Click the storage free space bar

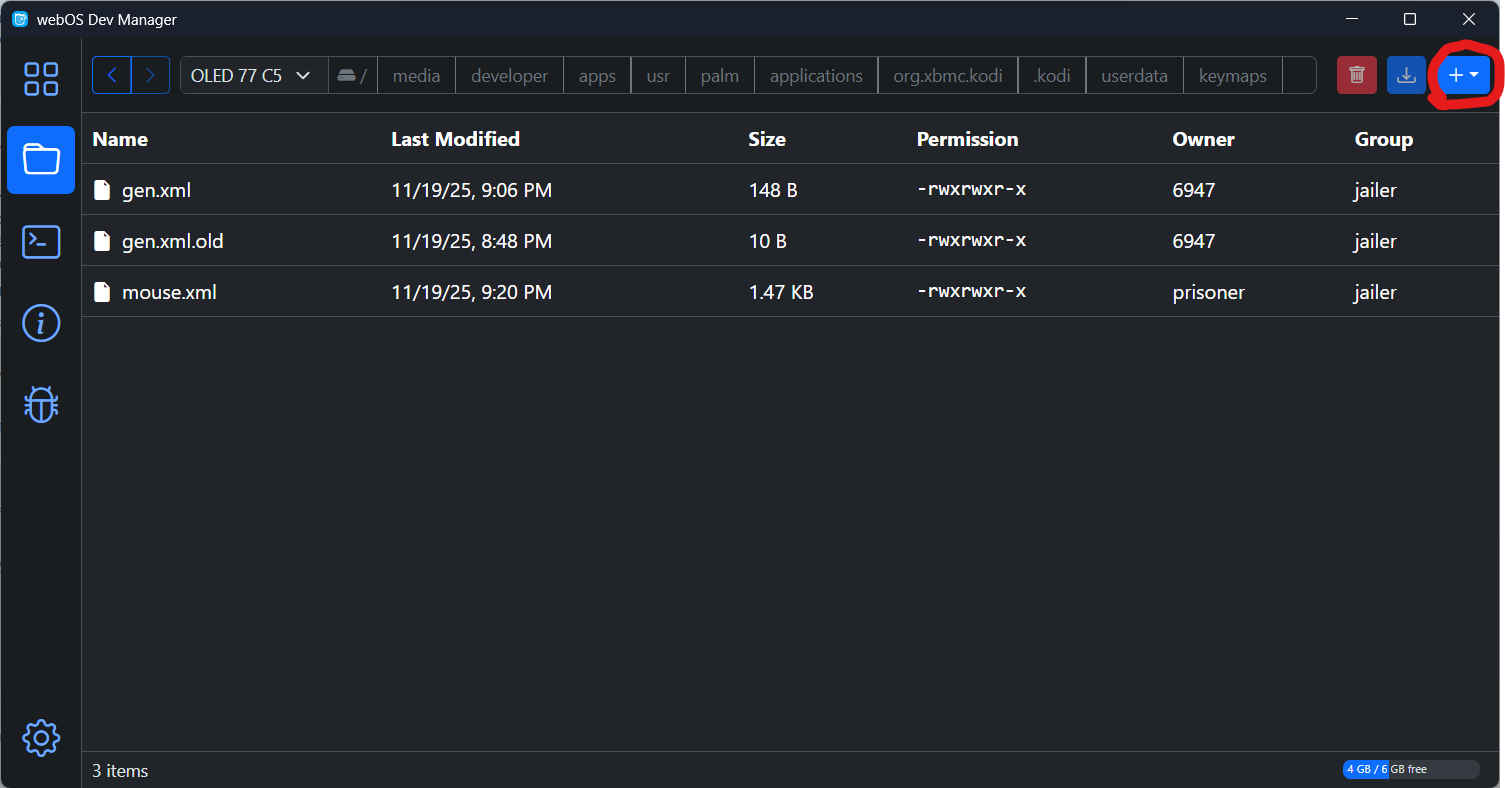pyautogui.click(x=1410, y=769)
